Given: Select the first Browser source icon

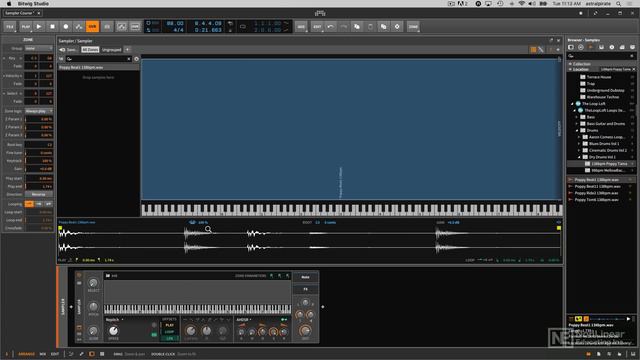Looking at the screenshot, I should [x=571, y=47].
